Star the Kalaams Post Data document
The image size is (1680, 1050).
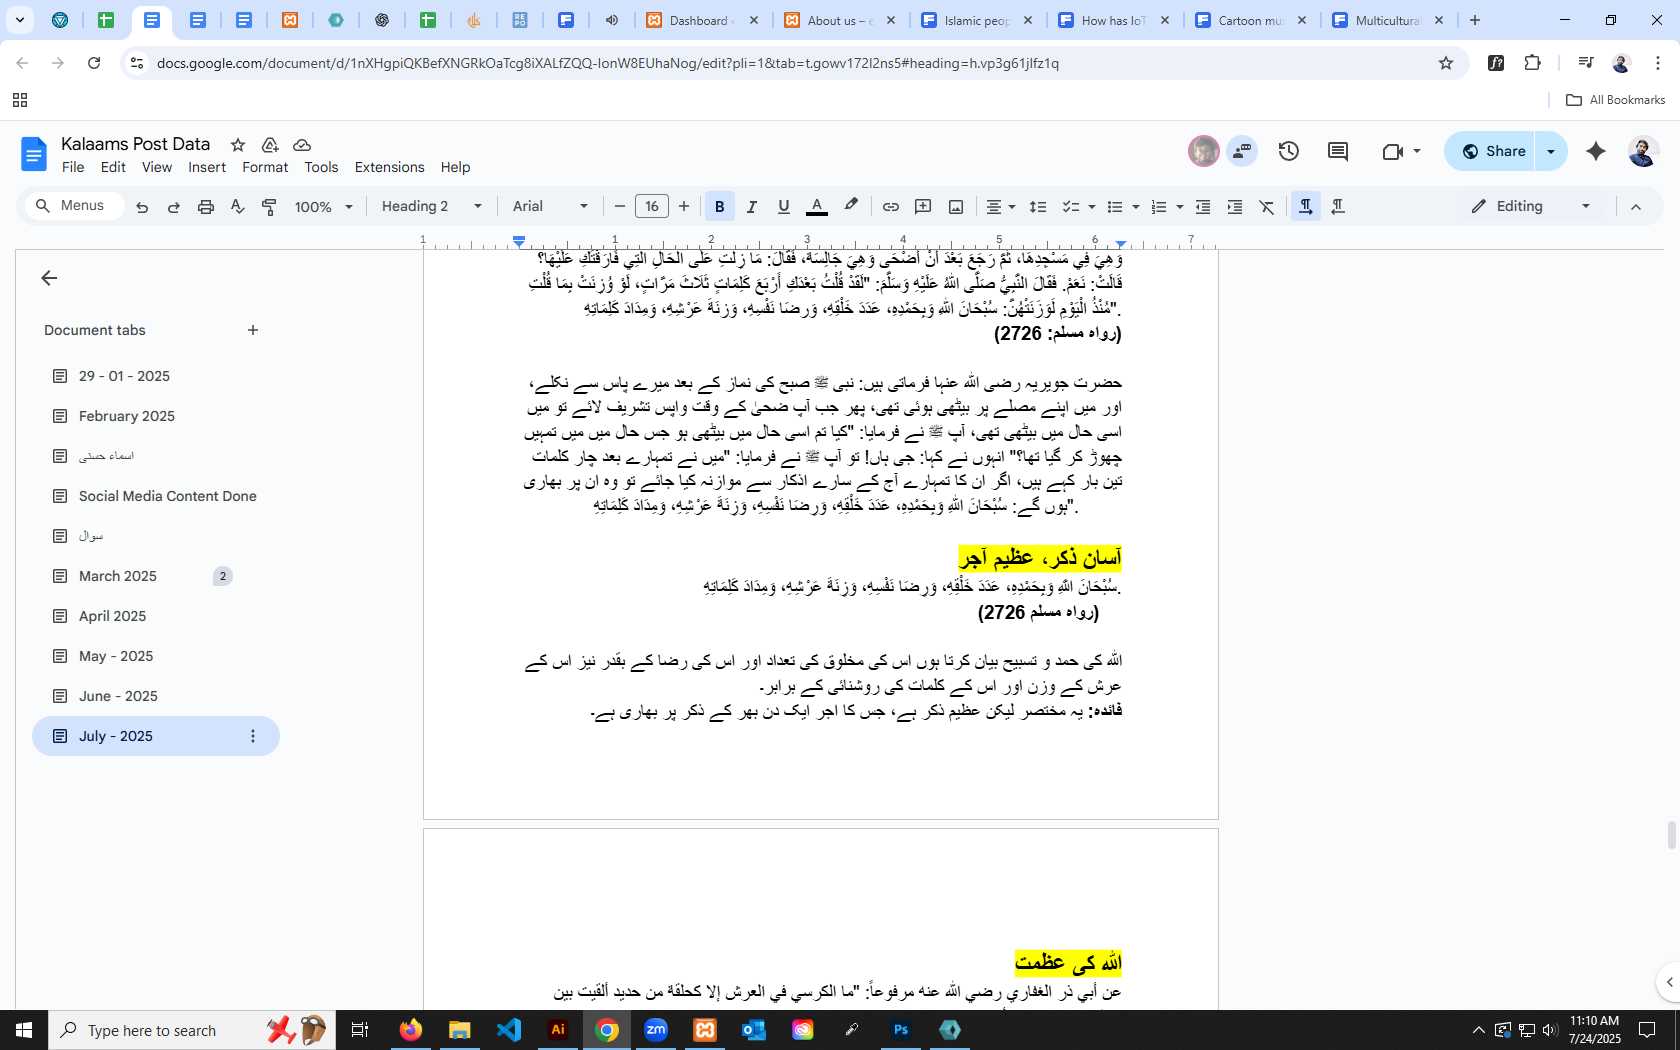click(238, 145)
